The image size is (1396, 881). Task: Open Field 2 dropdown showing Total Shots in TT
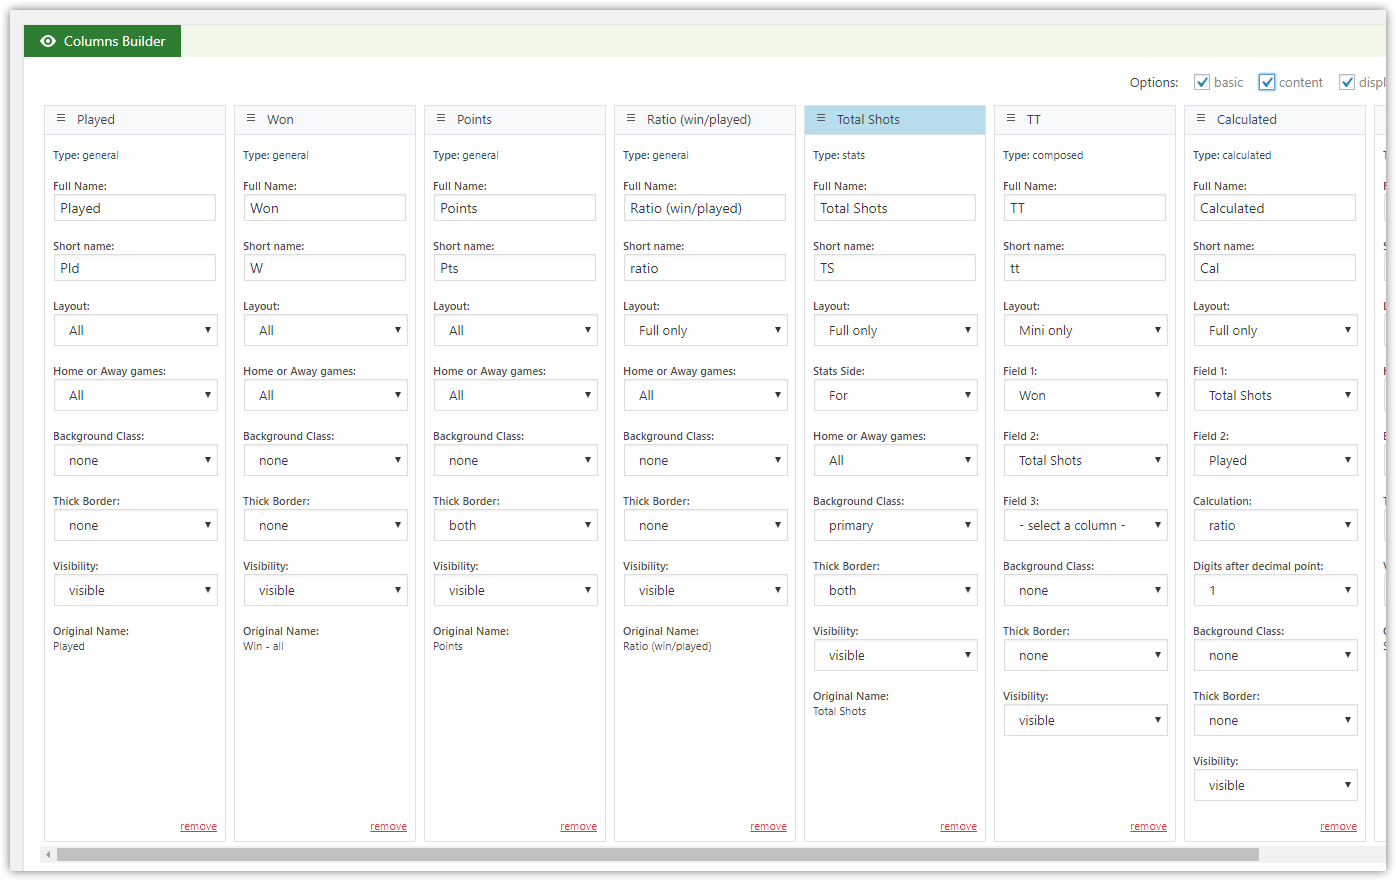[1086, 460]
